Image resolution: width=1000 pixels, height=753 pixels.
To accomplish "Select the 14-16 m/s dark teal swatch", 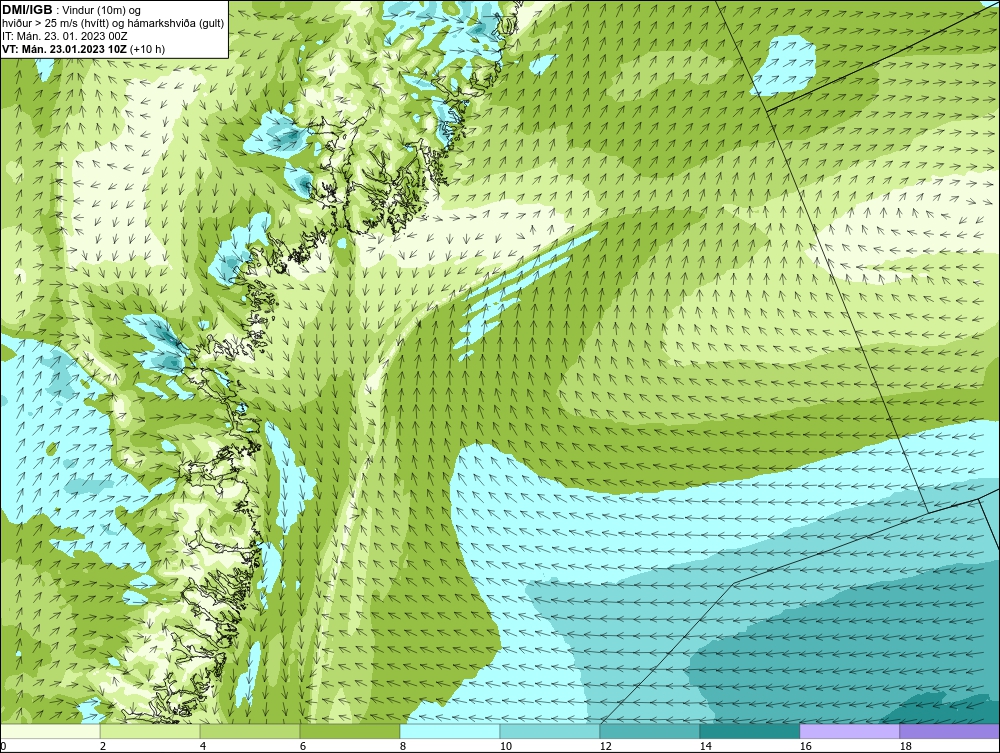I will 749,731.
